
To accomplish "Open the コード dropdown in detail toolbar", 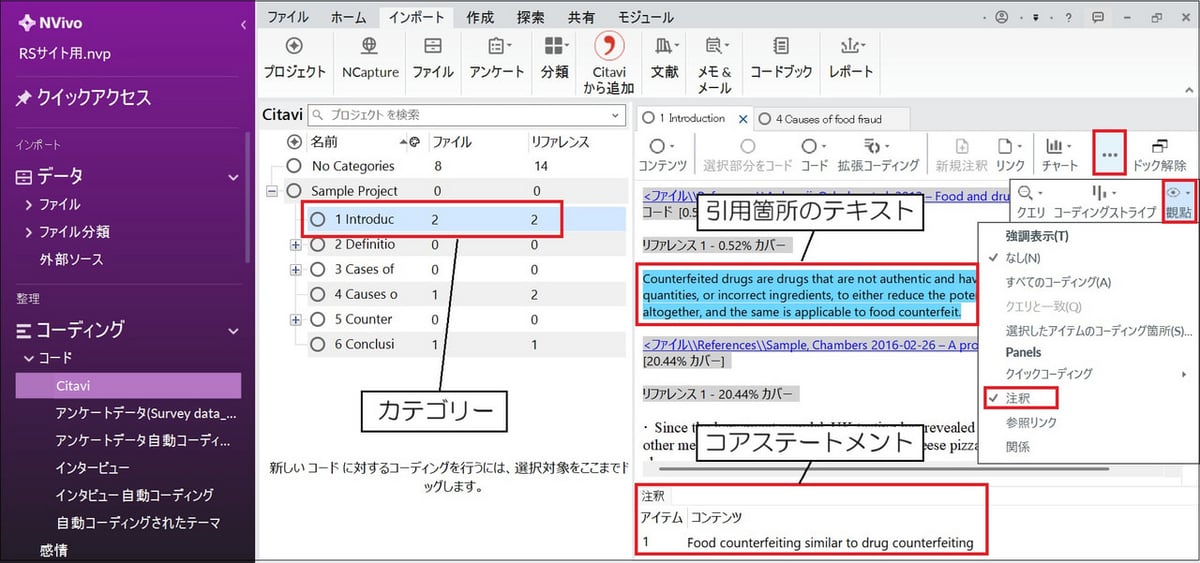I will [x=813, y=155].
